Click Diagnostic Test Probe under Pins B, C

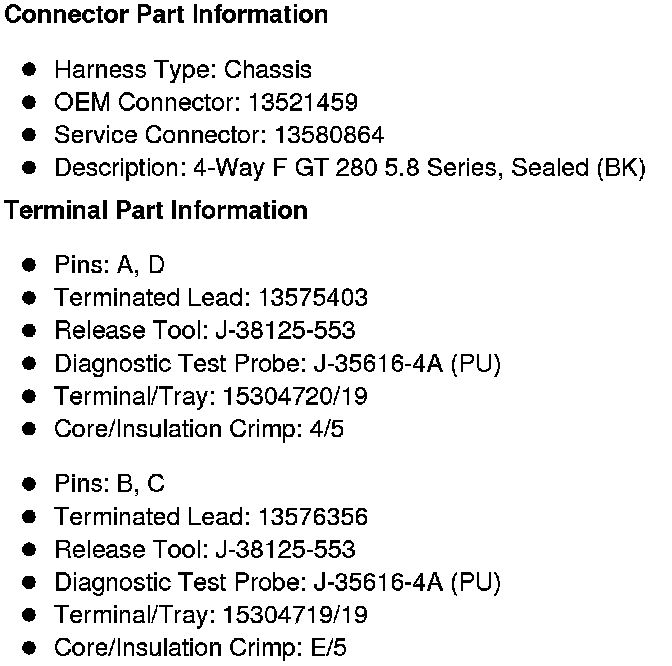[x=277, y=582]
